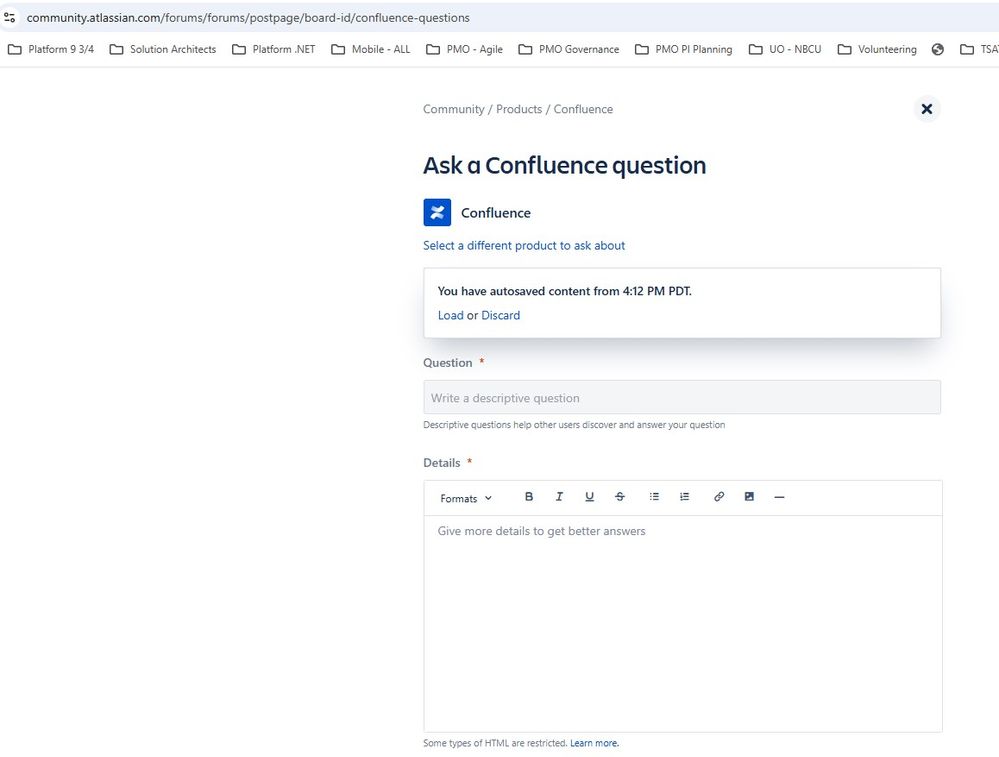Click the browser address bar URL
The width and height of the screenshot is (999, 757).
tap(248, 18)
